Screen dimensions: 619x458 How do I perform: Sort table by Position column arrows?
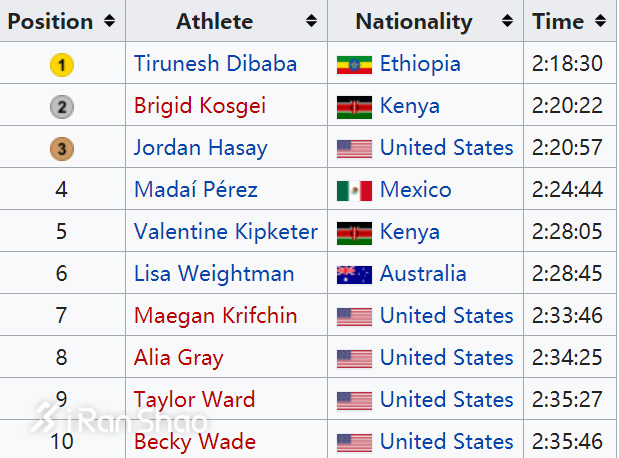coord(109,21)
